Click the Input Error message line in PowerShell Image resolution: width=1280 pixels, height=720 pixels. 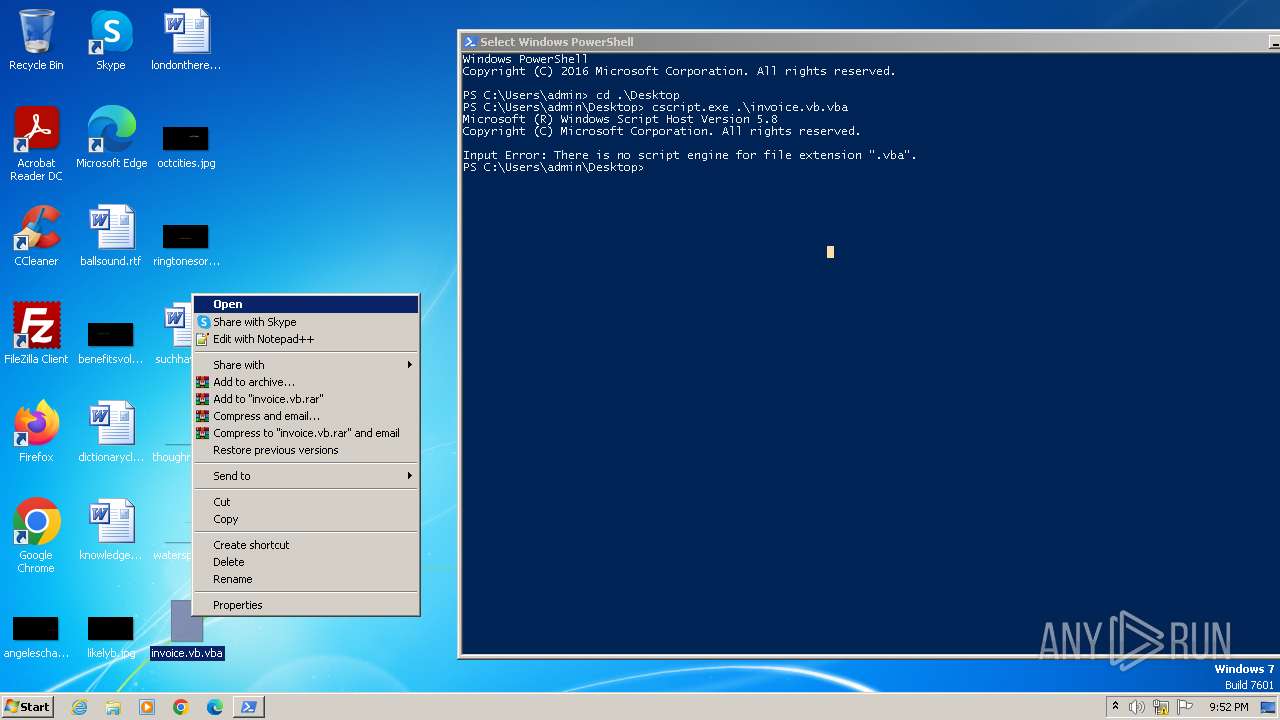689,155
